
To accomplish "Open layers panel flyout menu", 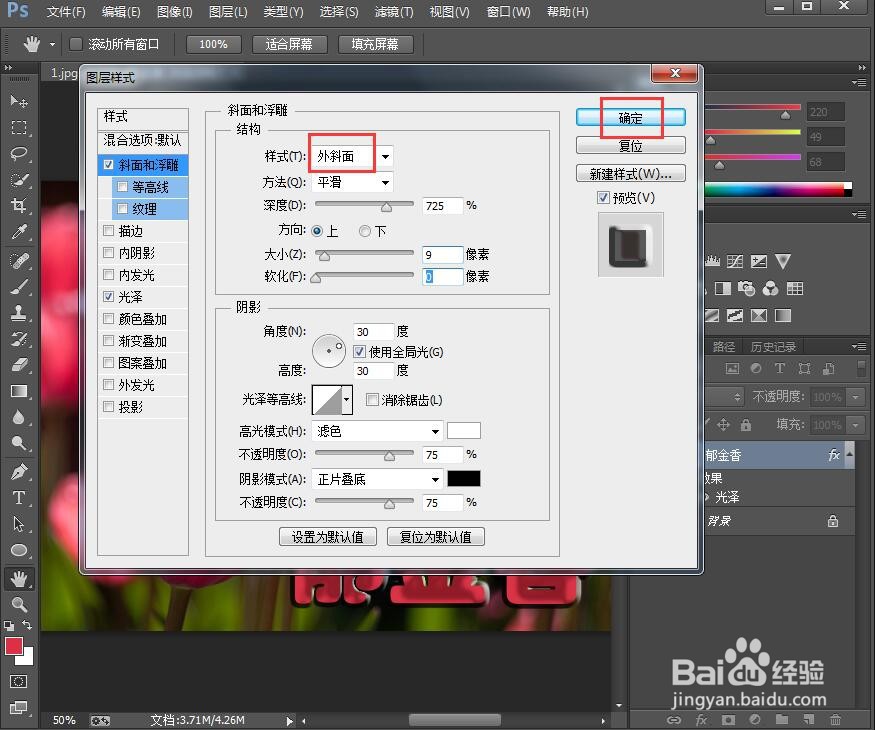I will 858,347.
